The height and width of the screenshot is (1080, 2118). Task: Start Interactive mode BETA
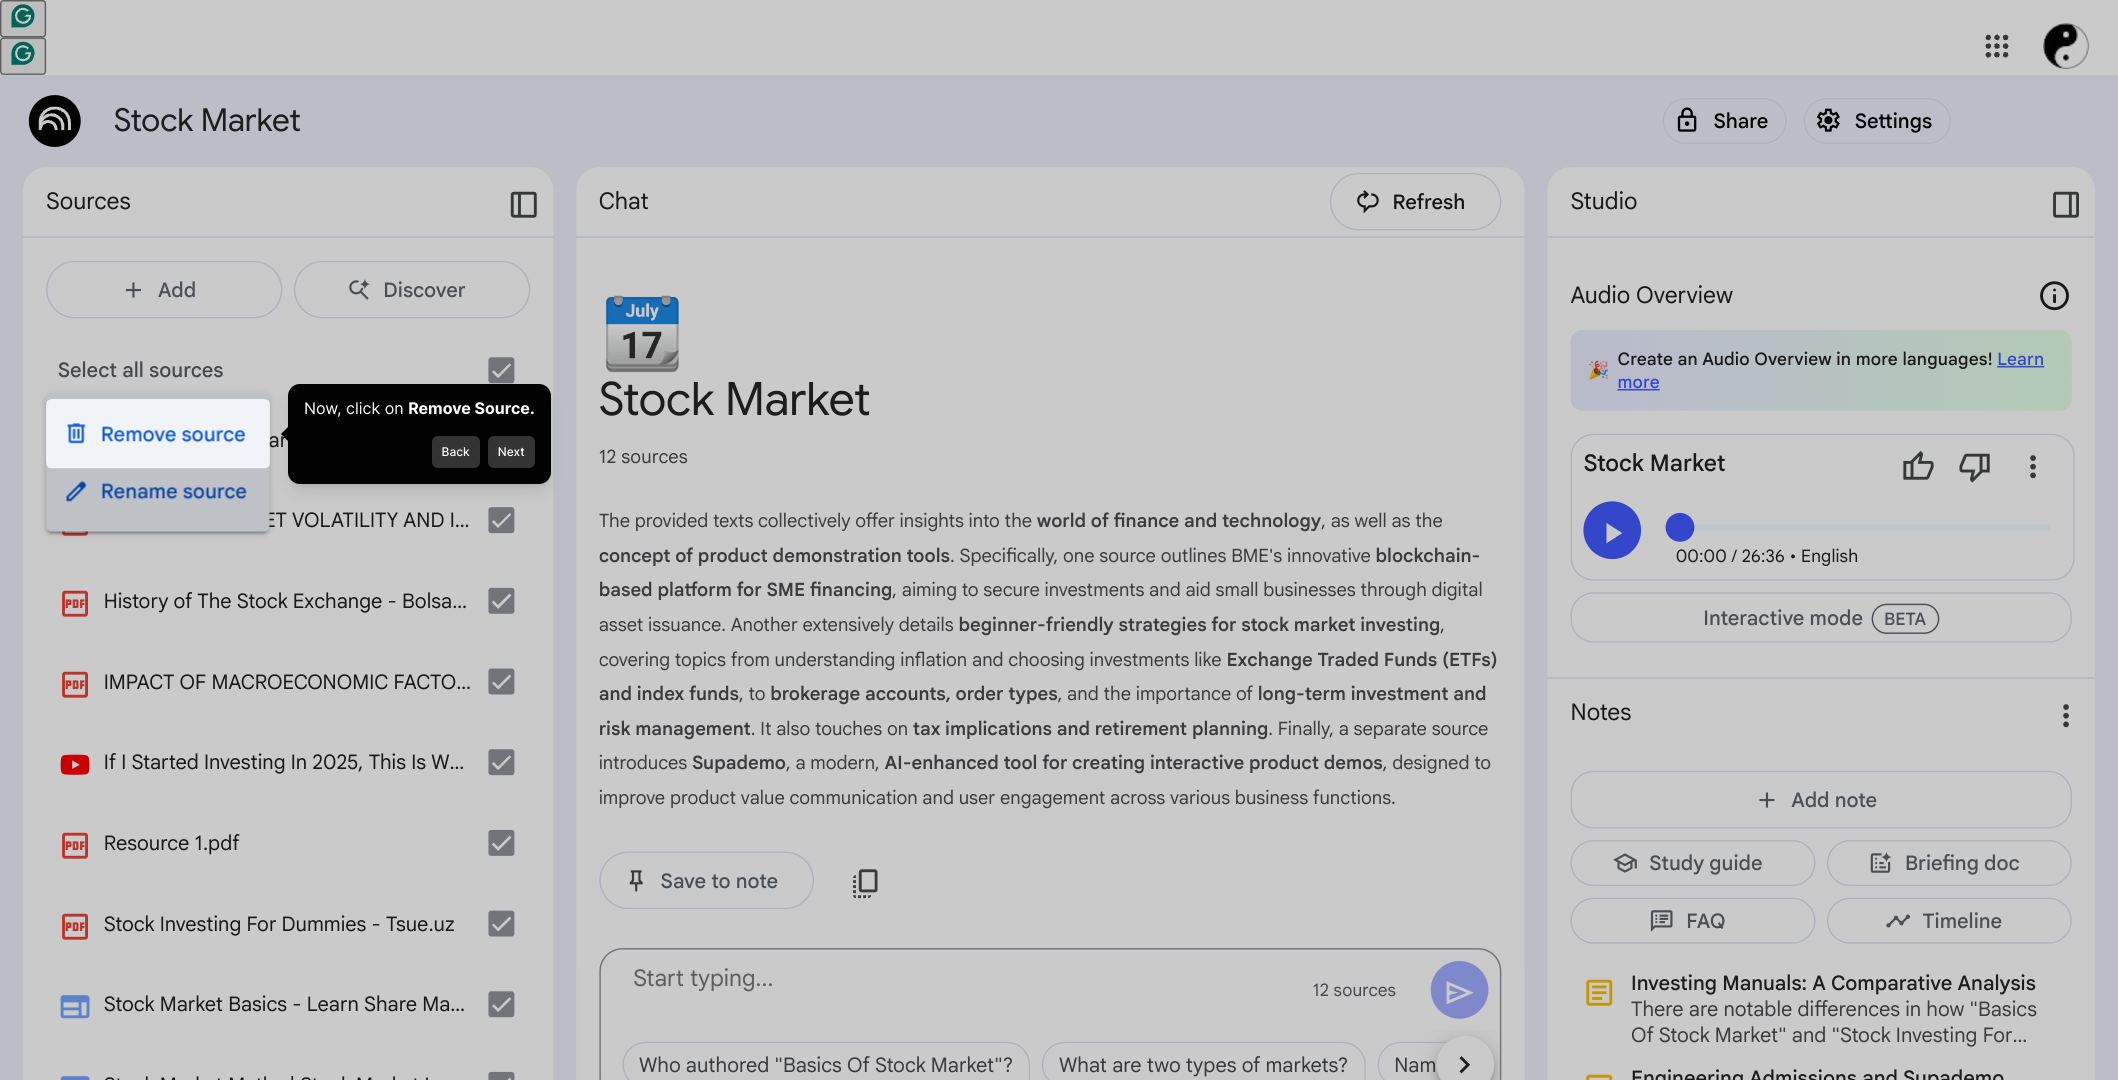click(1820, 618)
